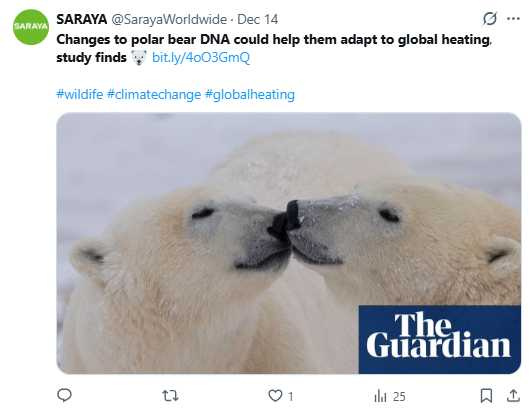Screen dimensions: 531x414
Task: View analytics via the bar chart icon
Action: 380,396
